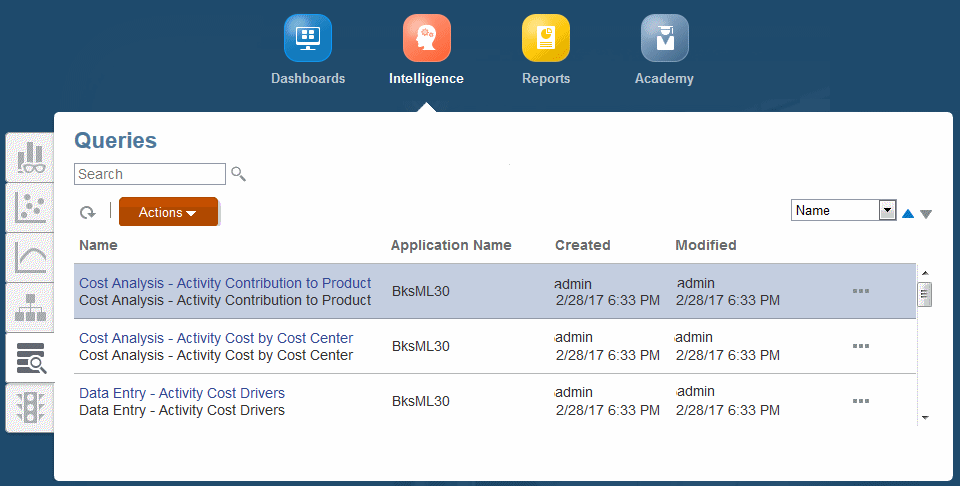
Task: Sort ascending with blue up triangle
Action: (x=908, y=214)
